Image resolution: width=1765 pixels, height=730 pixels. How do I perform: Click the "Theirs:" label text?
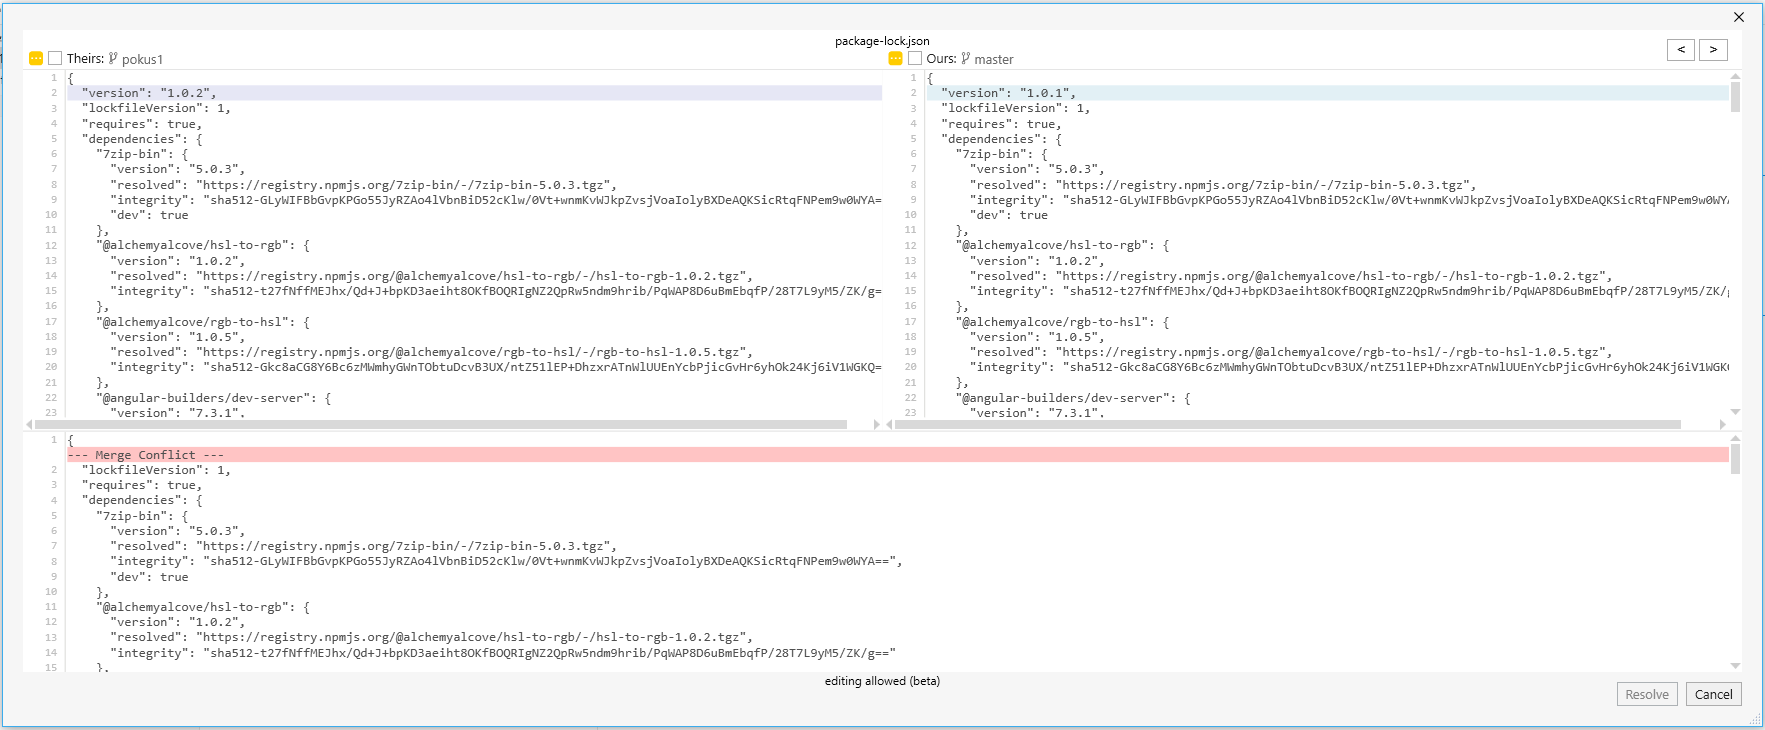click(x=86, y=59)
